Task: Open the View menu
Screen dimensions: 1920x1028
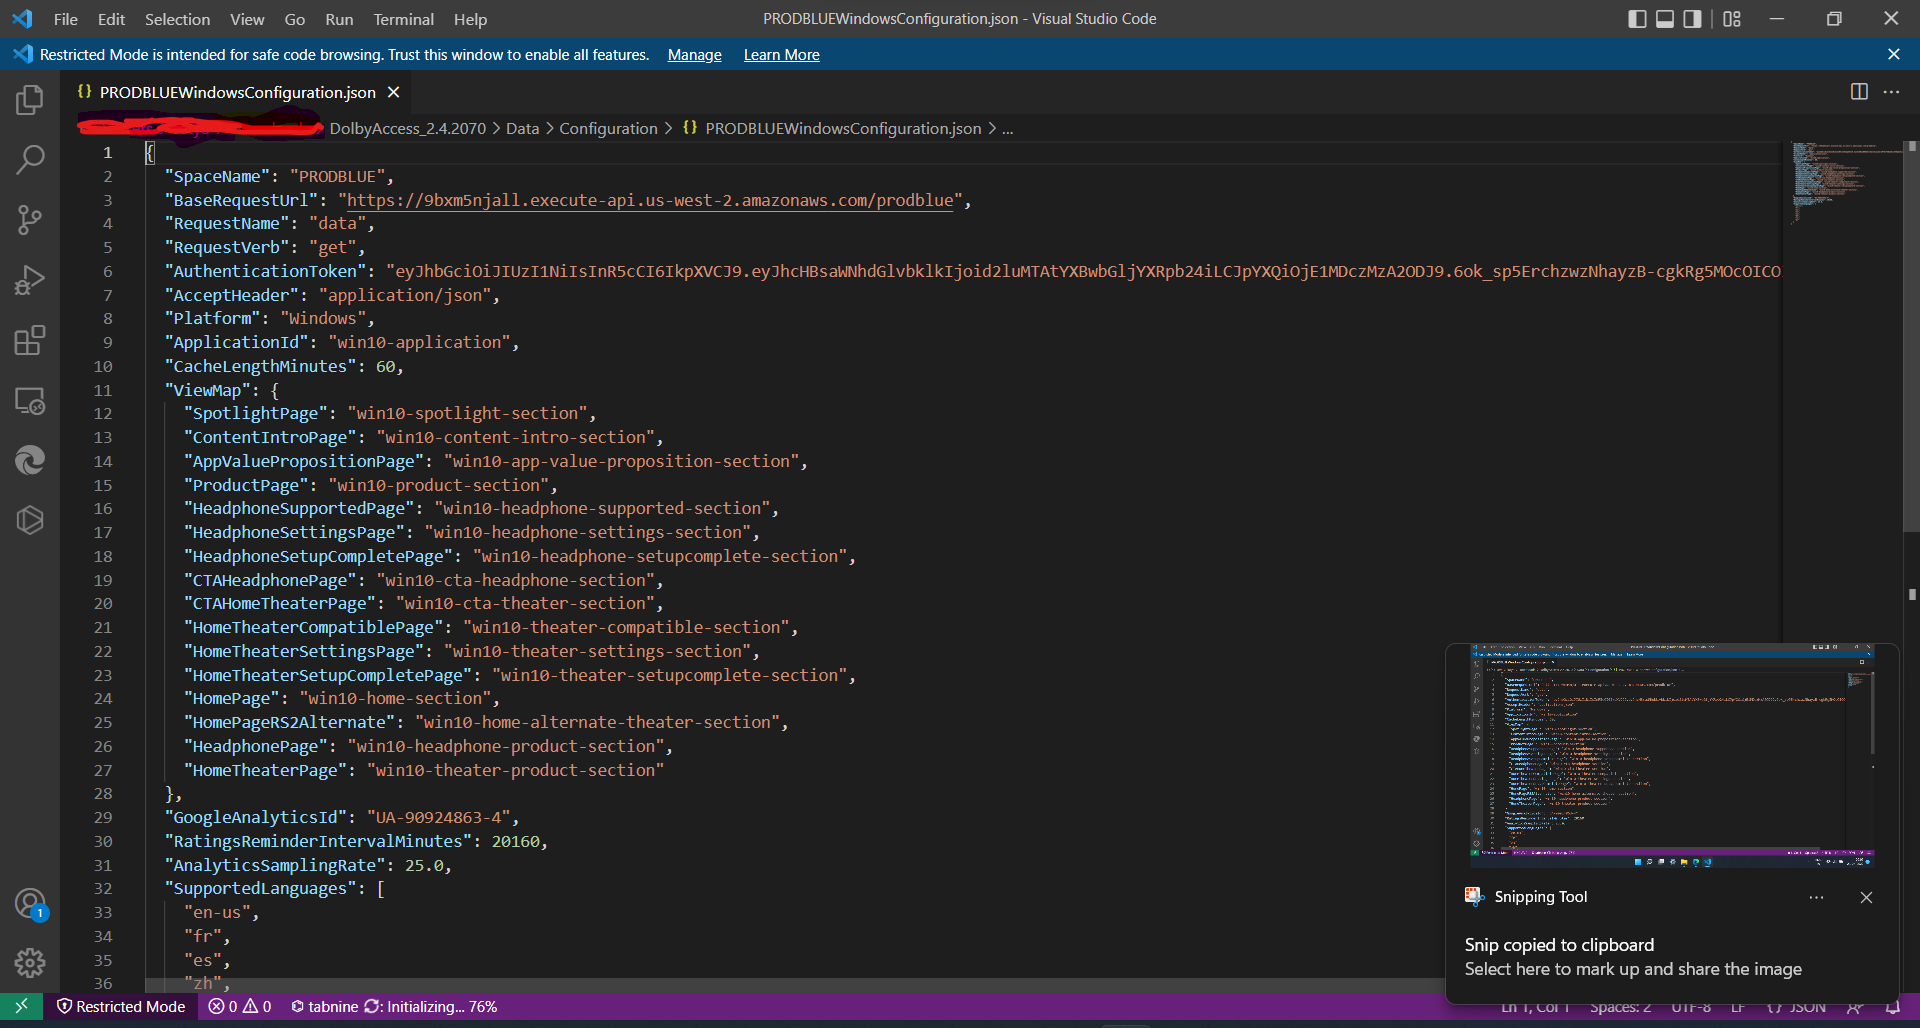Action: click(x=247, y=19)
